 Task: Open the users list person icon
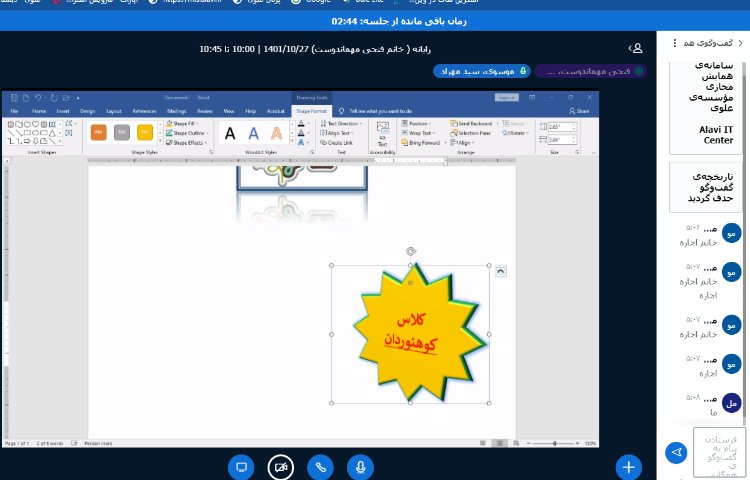pyautogui.click(x=636, y=48)
